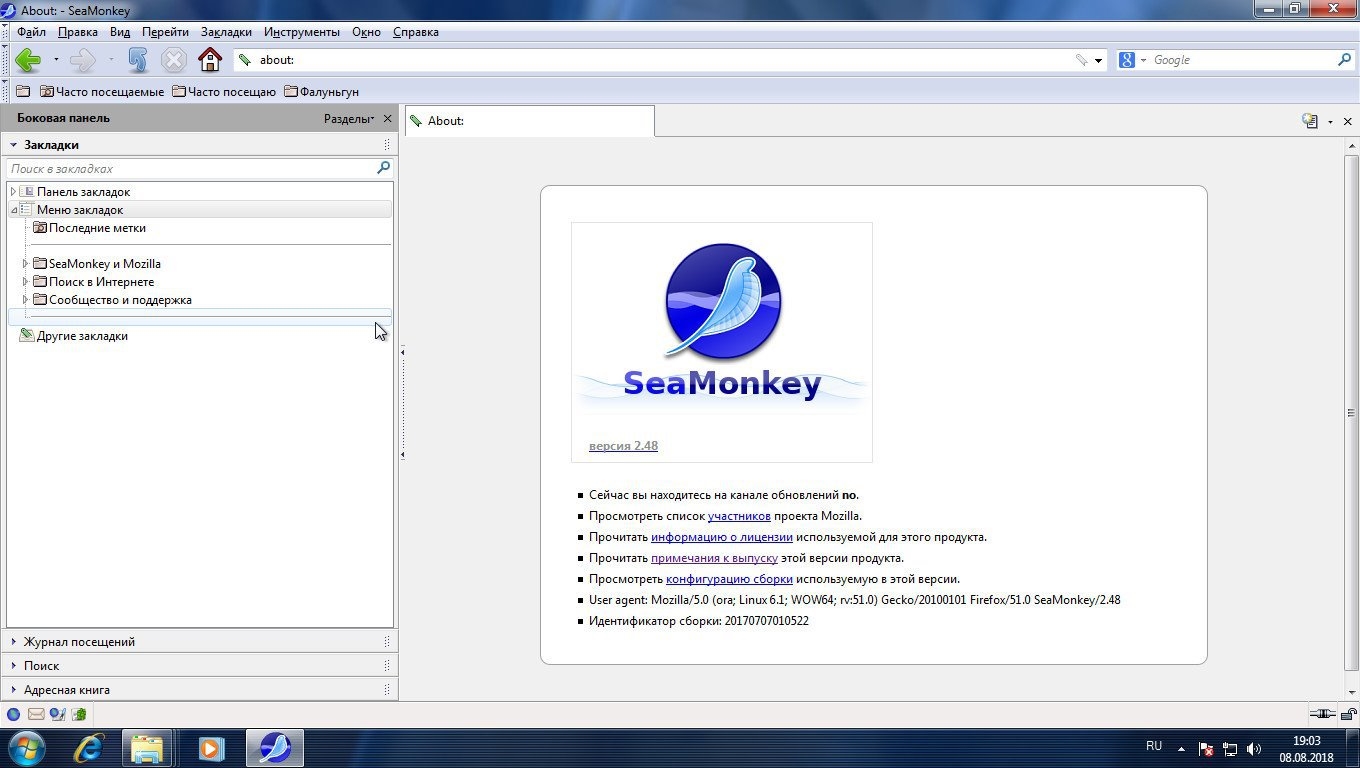Open the Файл menu
This screenshot has width=1360, height=768.
point(32,32)
